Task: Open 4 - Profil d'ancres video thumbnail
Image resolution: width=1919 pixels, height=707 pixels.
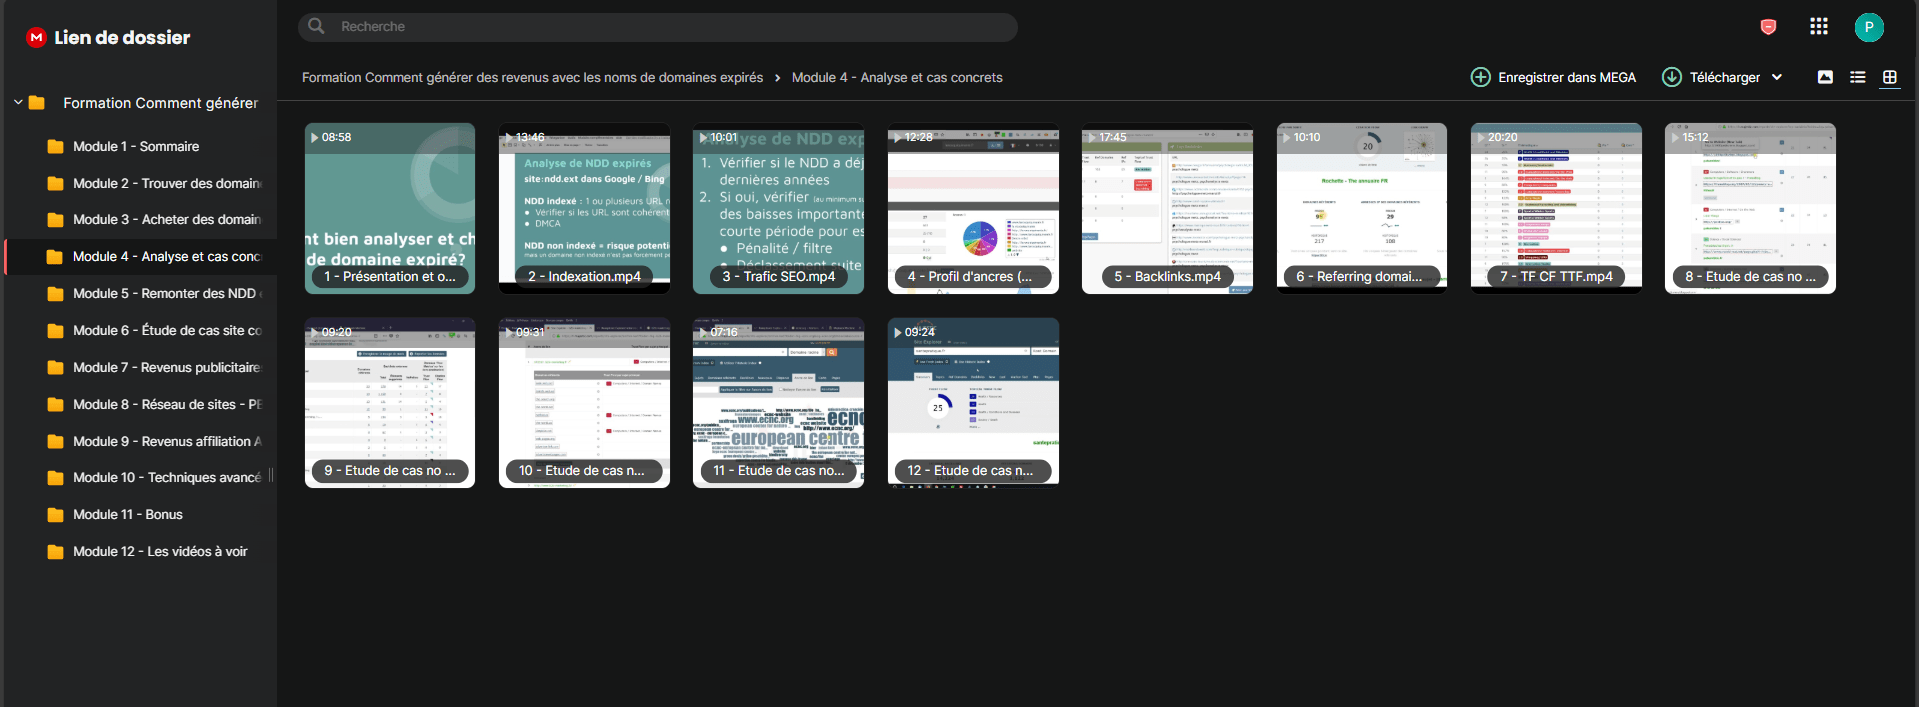Action: point(973,208)
